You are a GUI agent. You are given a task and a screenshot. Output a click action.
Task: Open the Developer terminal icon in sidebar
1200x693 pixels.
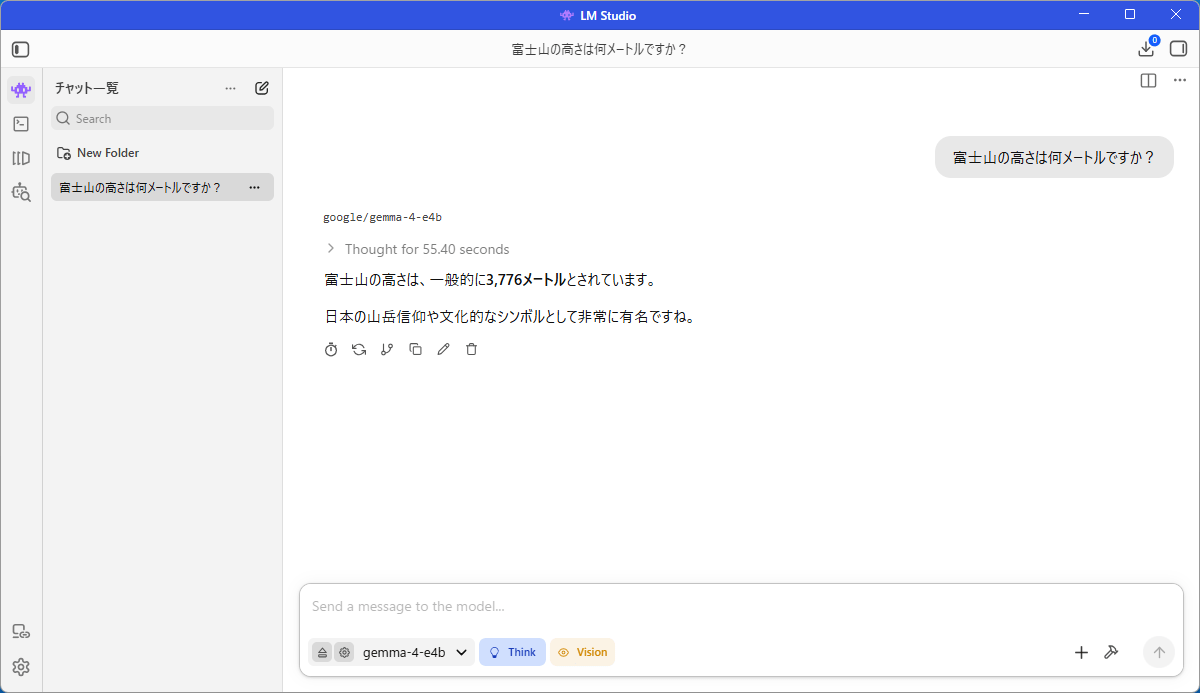(x=21, y=124)
